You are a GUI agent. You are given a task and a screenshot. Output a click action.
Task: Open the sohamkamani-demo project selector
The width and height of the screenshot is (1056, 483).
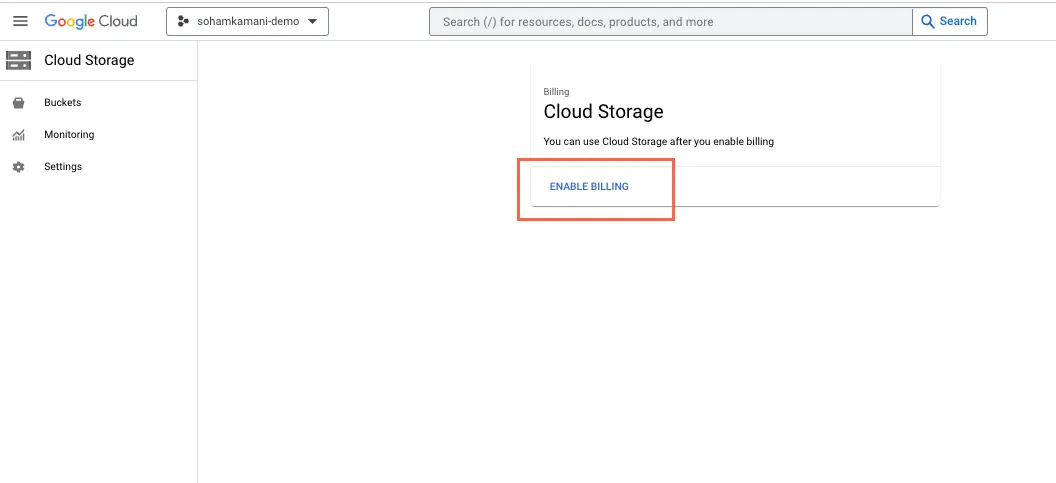tap(246, 21)
